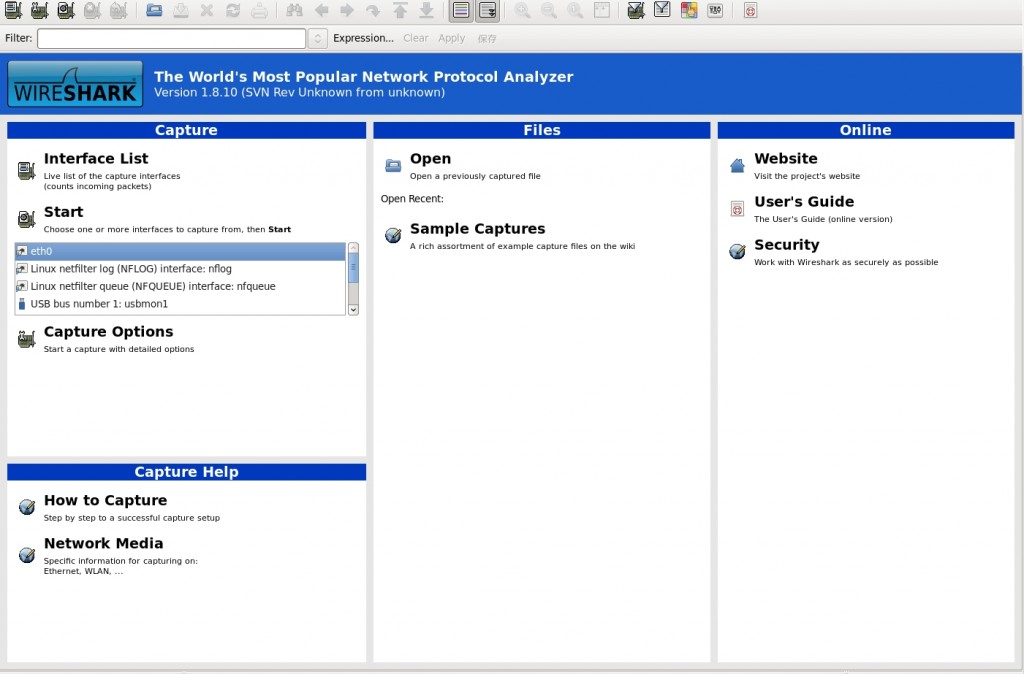
Task: Toggle packet list colorize button
Action: click(x=461, y=10)
